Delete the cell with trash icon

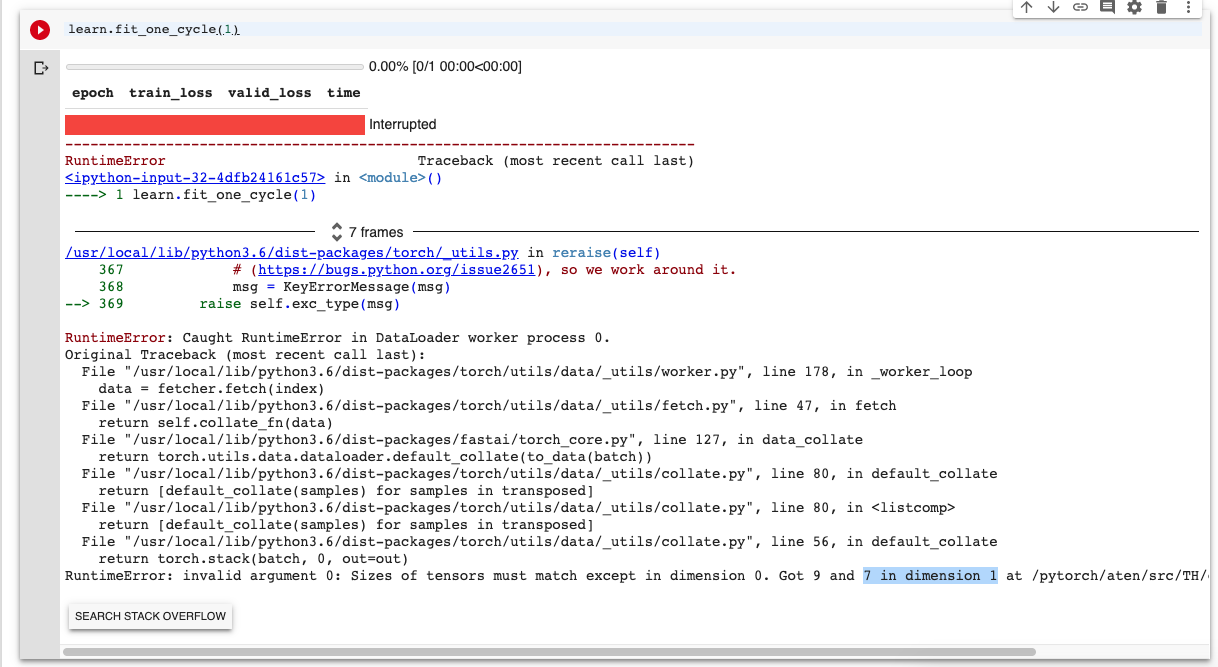[1161, 7]
